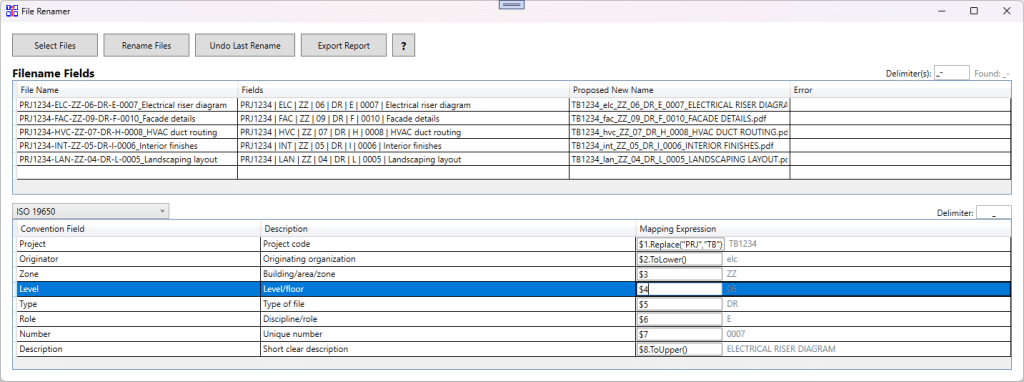The width and height of the screenshot is (1024, 382).
Task: Select the Number convention field row
Action: (x=513, y=334)
